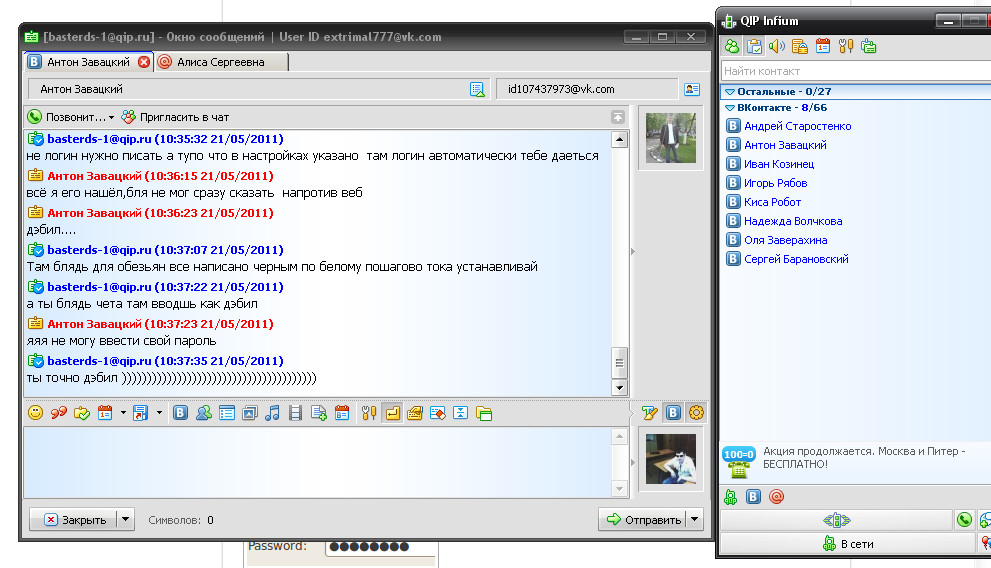Open the dropdown arrow beside Закрыть
The image size is (991, 568).
[125, 519]
